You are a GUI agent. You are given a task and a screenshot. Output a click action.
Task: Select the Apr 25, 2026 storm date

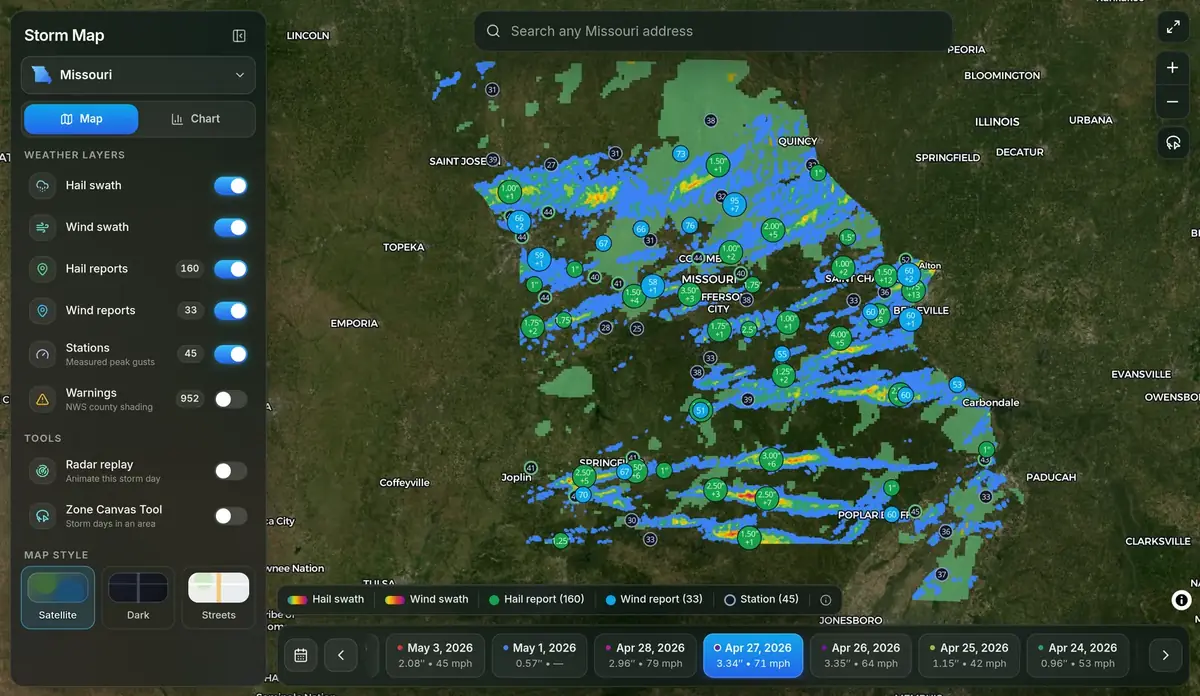(970, 656)
